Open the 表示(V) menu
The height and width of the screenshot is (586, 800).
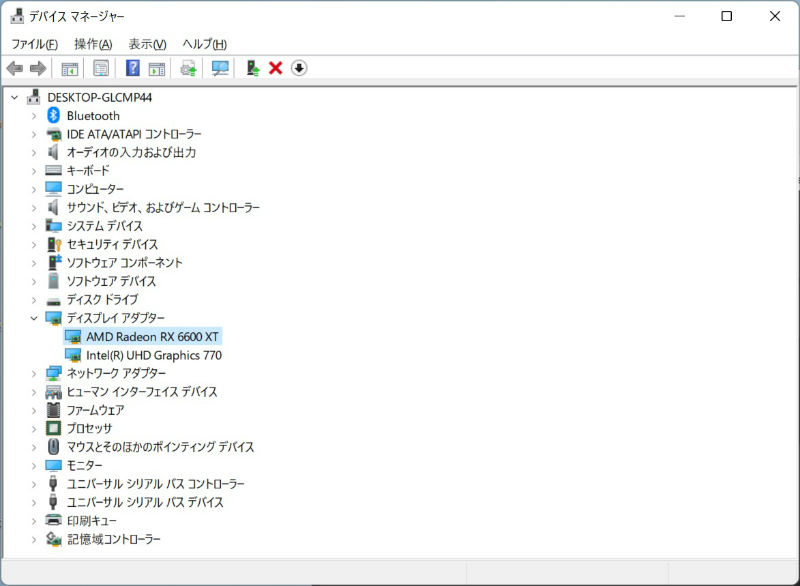coord(147,44)
